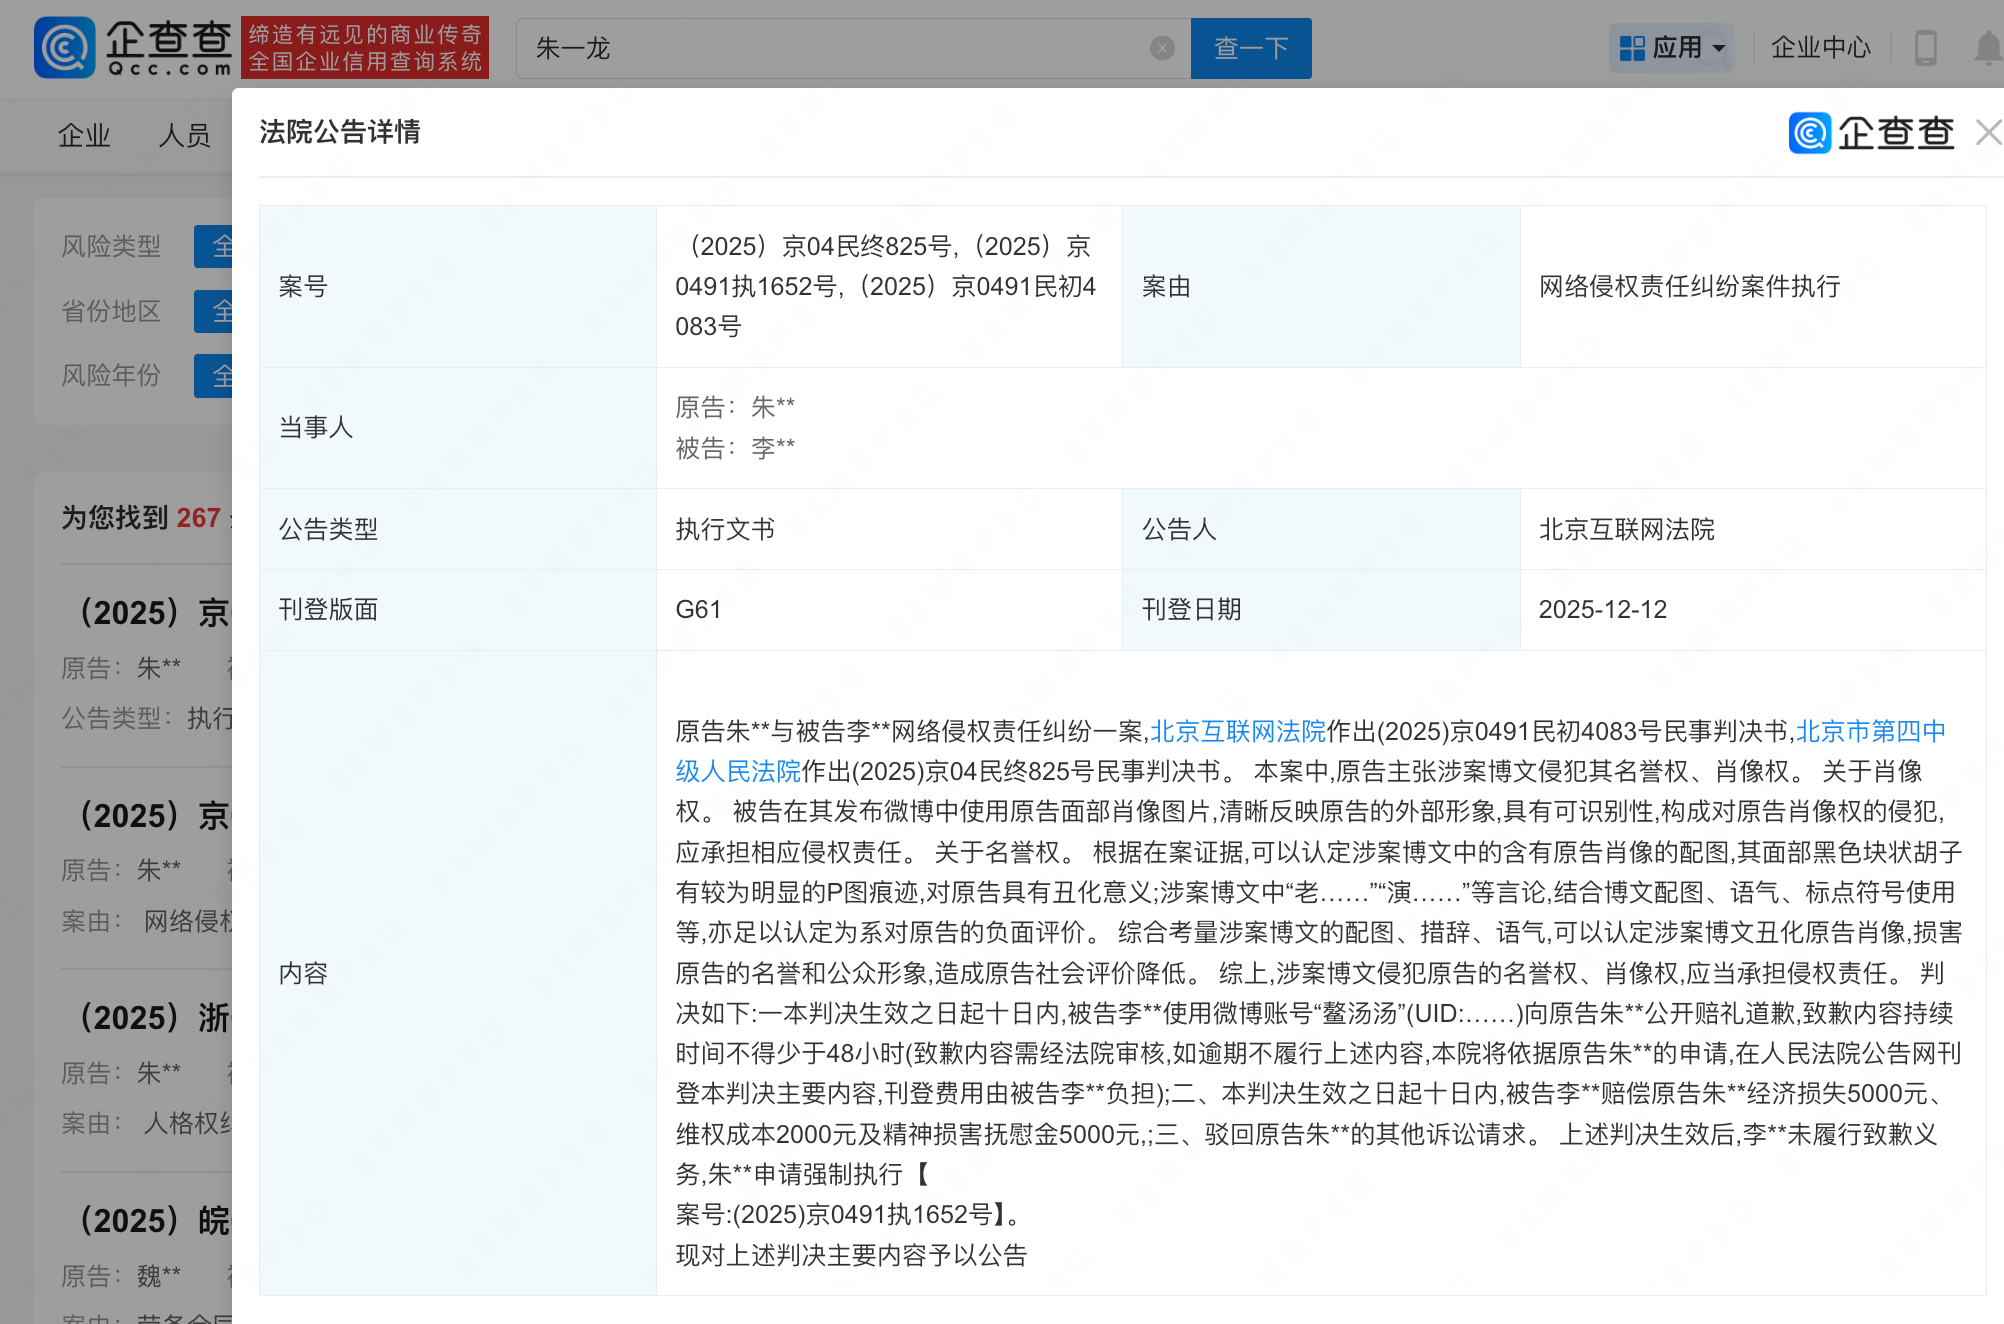Open mobile app via phone icon
This screenshot has height=1324, width=2004.
point(1925,47)
